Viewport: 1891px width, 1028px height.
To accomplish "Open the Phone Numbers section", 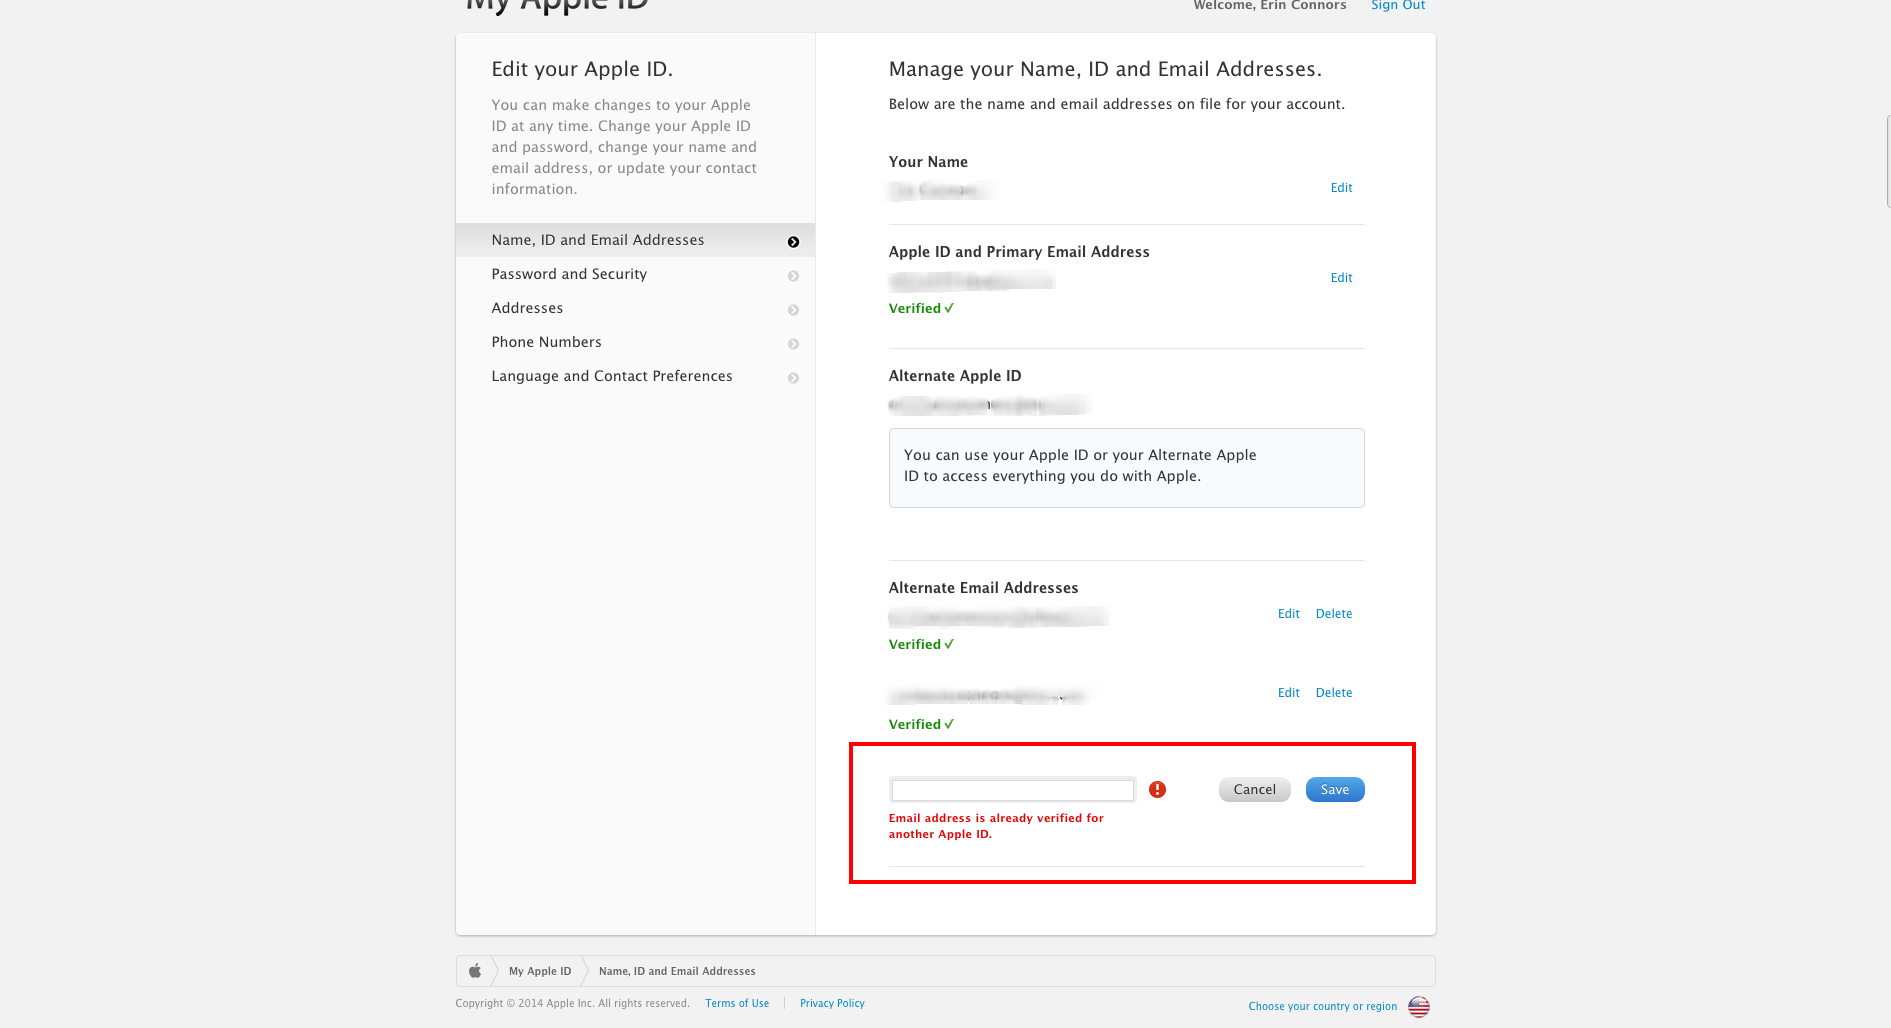I will click(635, 342).
